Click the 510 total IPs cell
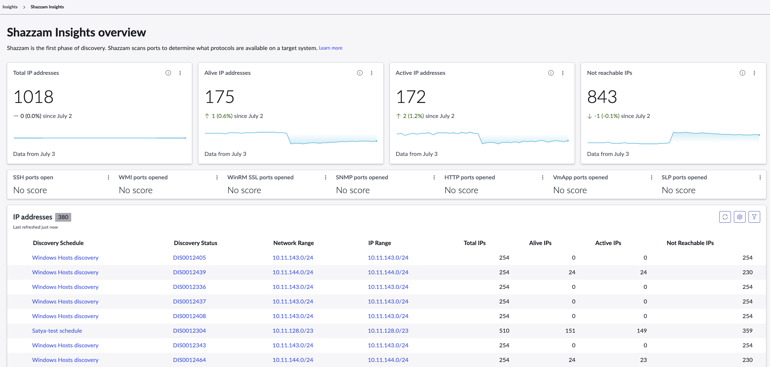This screenshot has height=367, width=770. pyautogui.click(x=504, y=331)
